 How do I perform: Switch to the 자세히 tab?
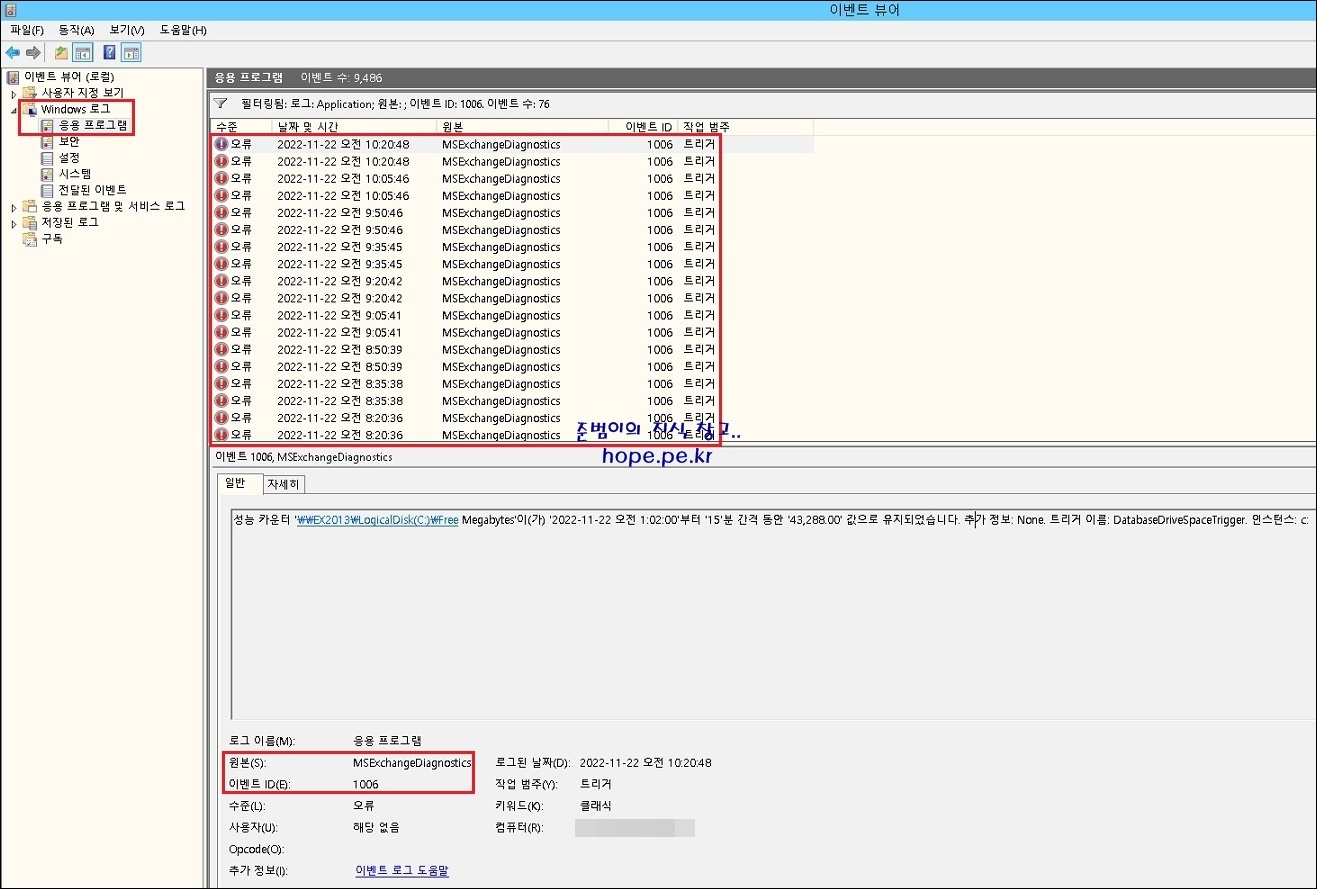pos(283,484)
